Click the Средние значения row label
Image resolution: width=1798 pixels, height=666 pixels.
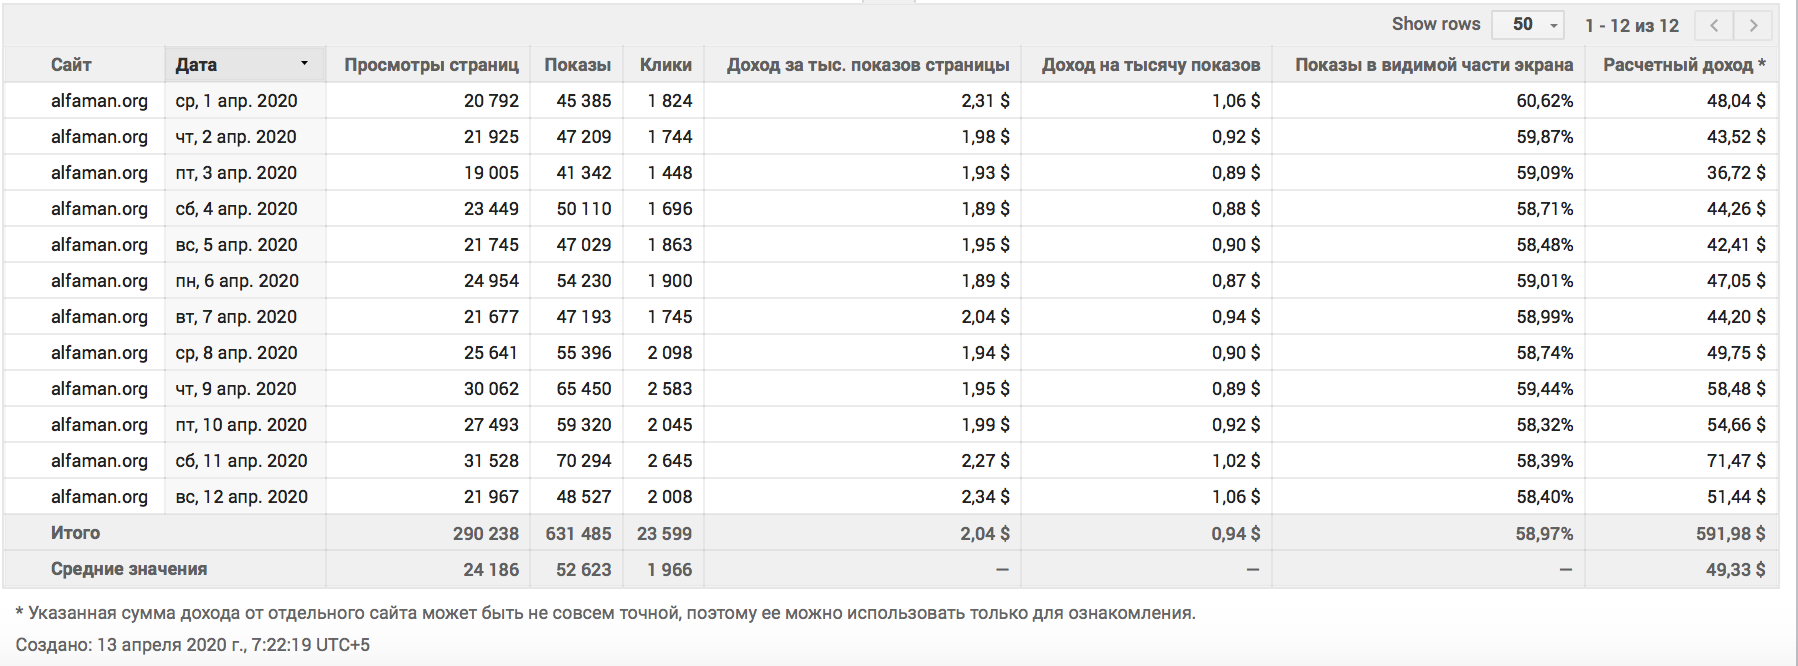(x=129, y=569)
